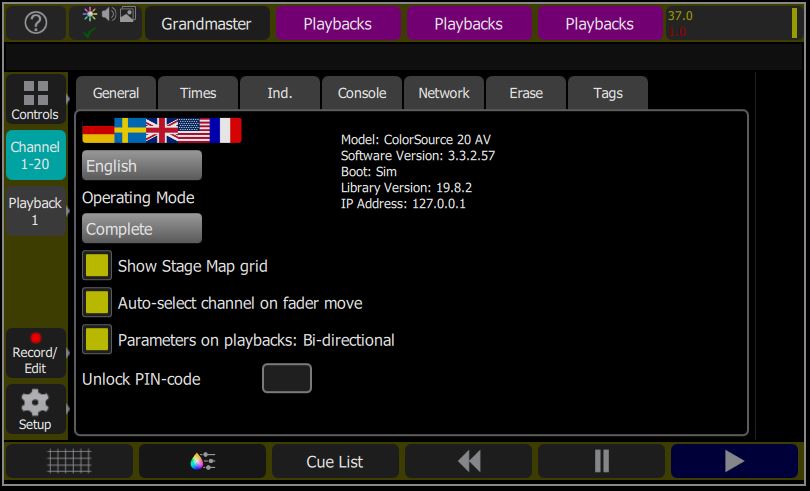Open the stage map grid icon
Viewport: 810px width, 491px height.
pos(69,461)
